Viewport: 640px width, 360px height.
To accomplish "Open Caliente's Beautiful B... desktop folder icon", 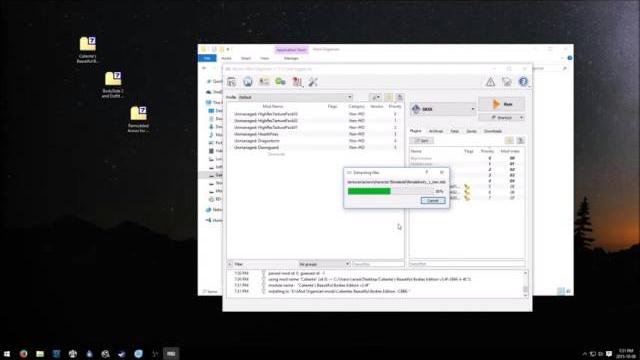I will point(87,50).
